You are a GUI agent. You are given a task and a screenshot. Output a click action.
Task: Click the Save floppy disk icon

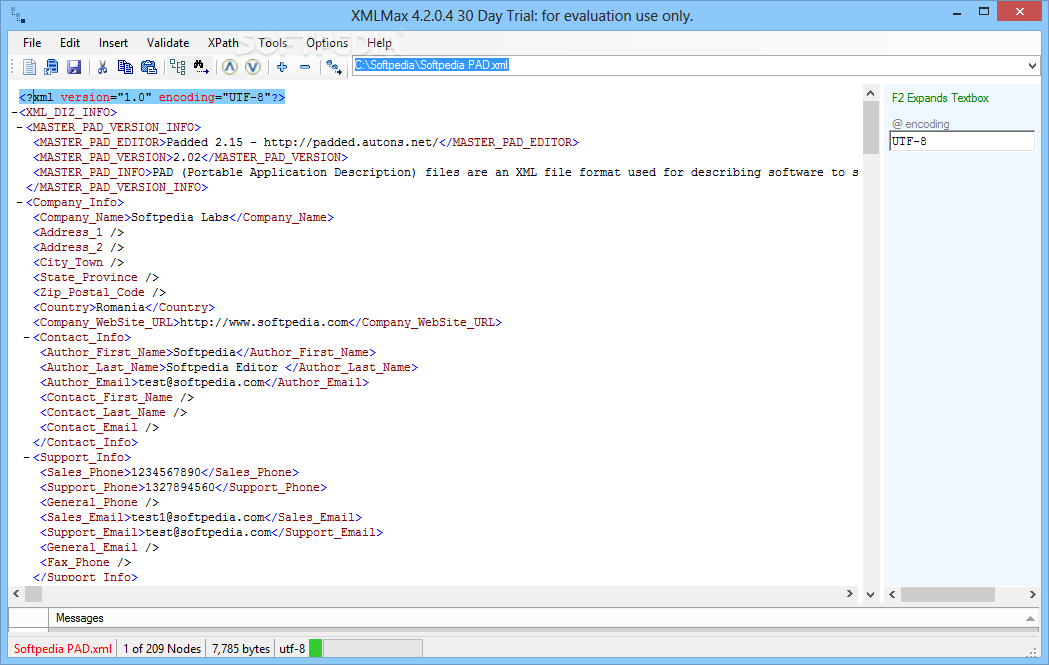coord(74,67)
